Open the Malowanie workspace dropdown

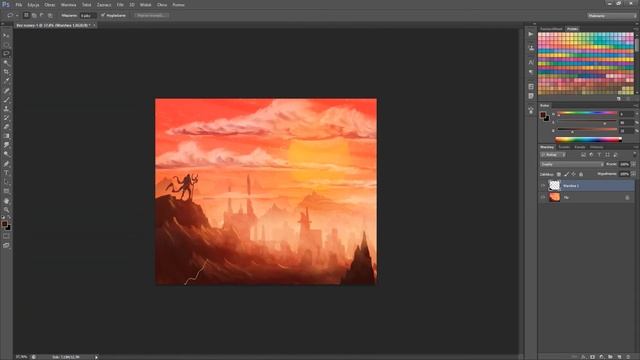coord(611,16)
